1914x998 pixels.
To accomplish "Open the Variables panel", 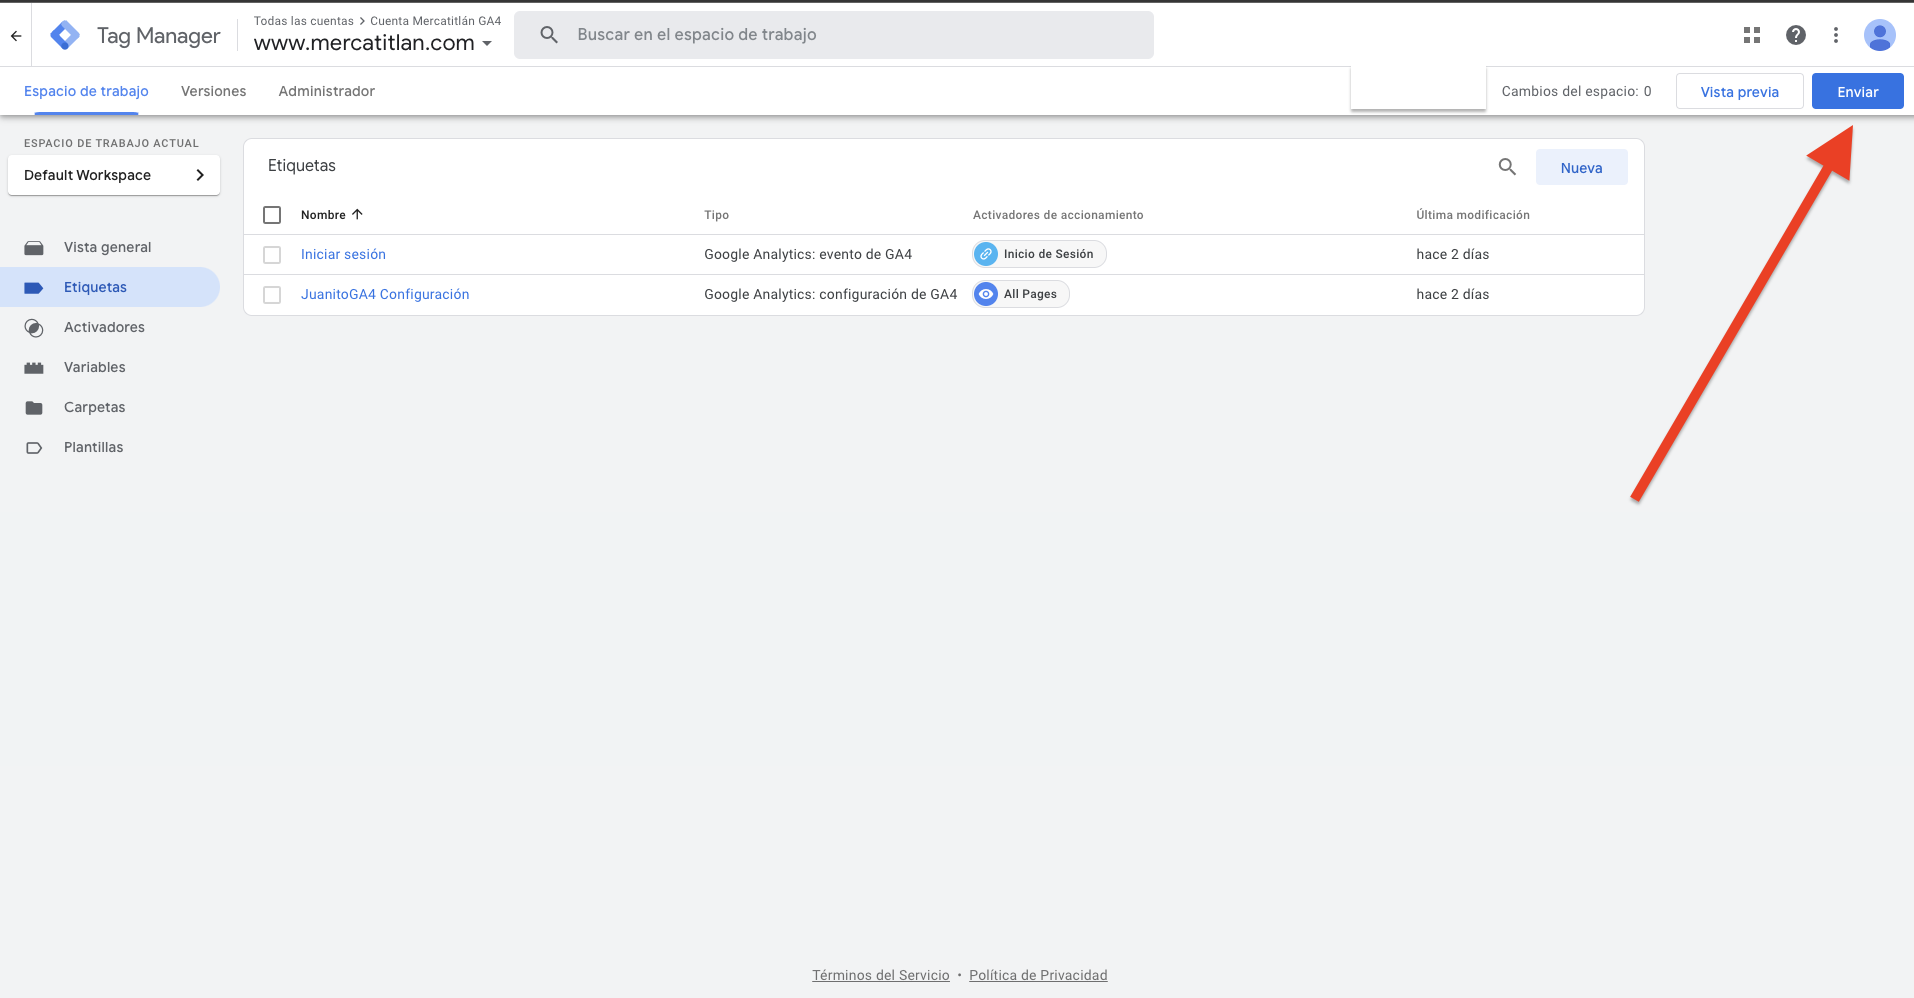I will click(95, 367).
